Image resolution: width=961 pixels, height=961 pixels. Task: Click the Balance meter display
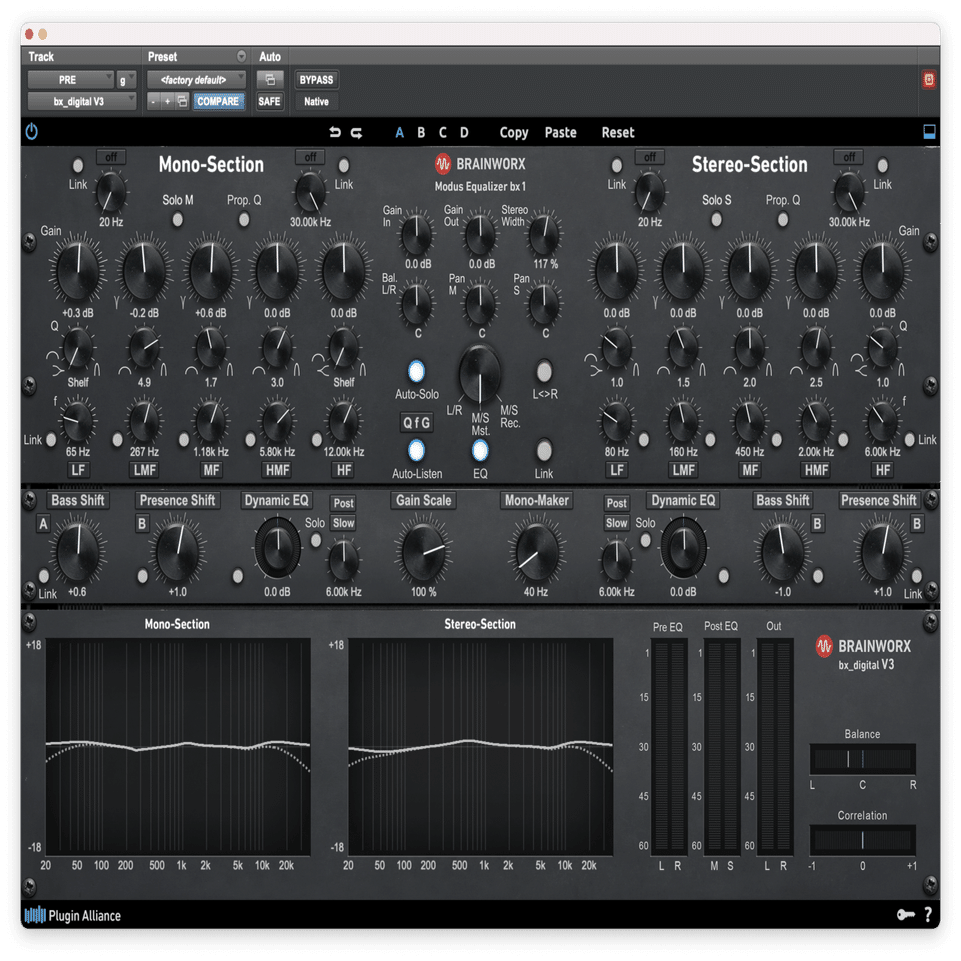click(862, 759)
